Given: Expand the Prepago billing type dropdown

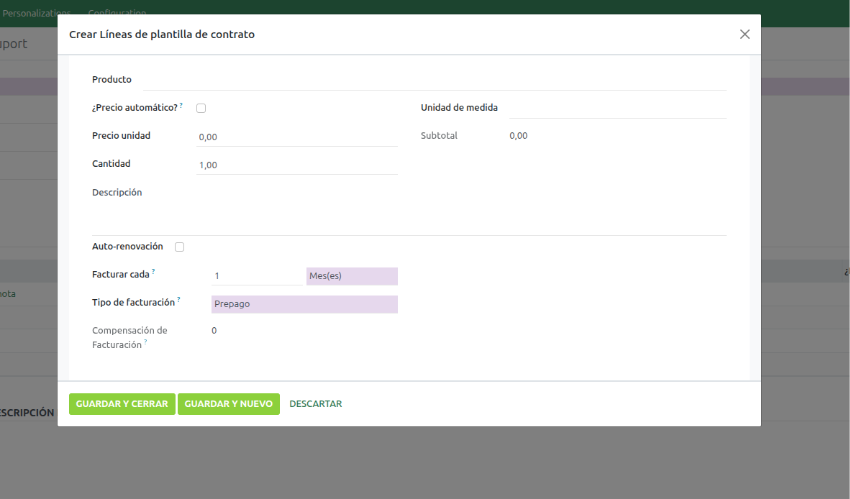Looking at the screenshot, I should coord(304,304).
